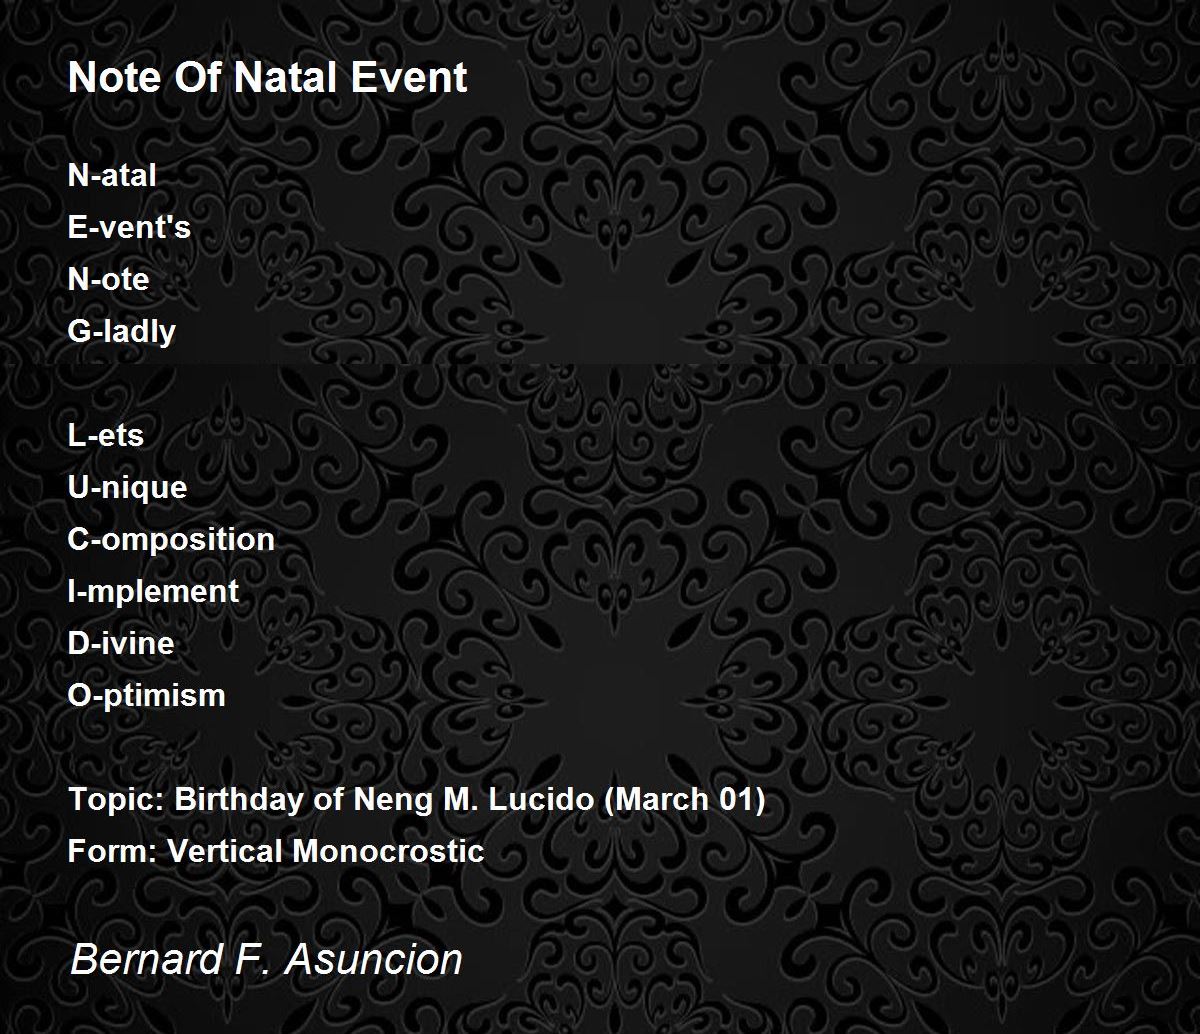Click the Topic line about Neng M. Lucido
1200x1034 pixels.
pos(417,800)
